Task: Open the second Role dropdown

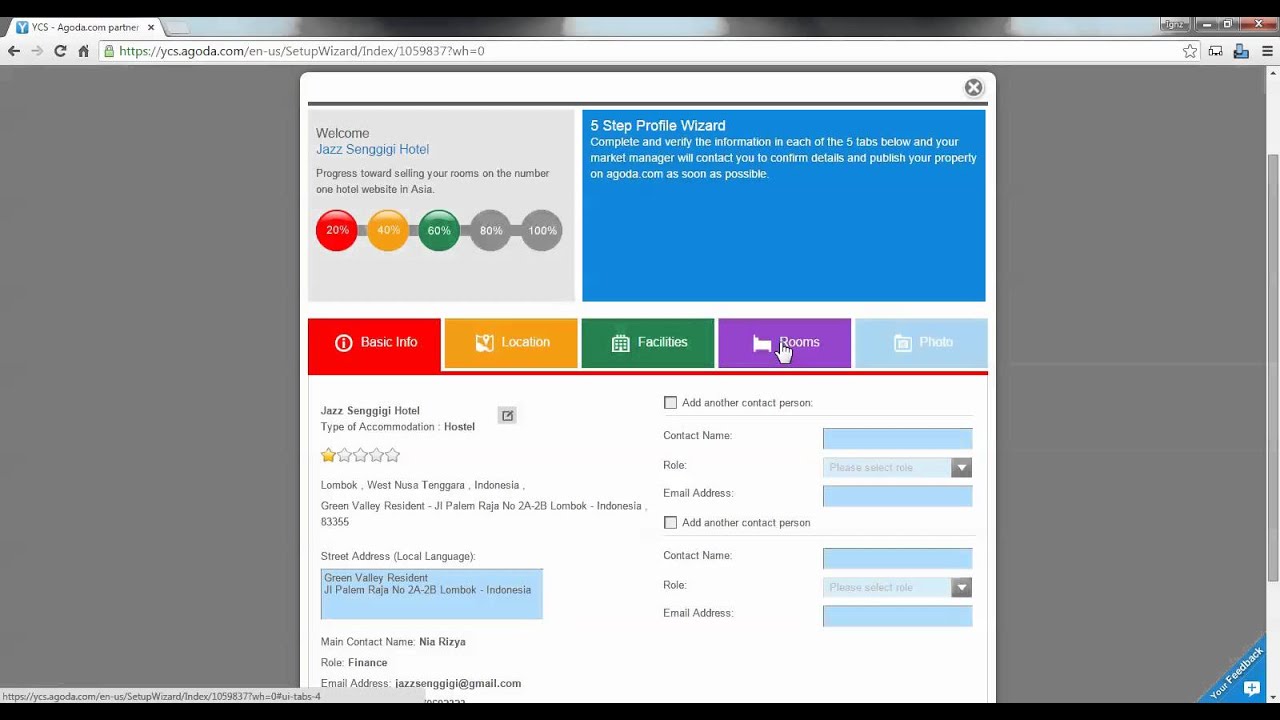Action: 897,587
